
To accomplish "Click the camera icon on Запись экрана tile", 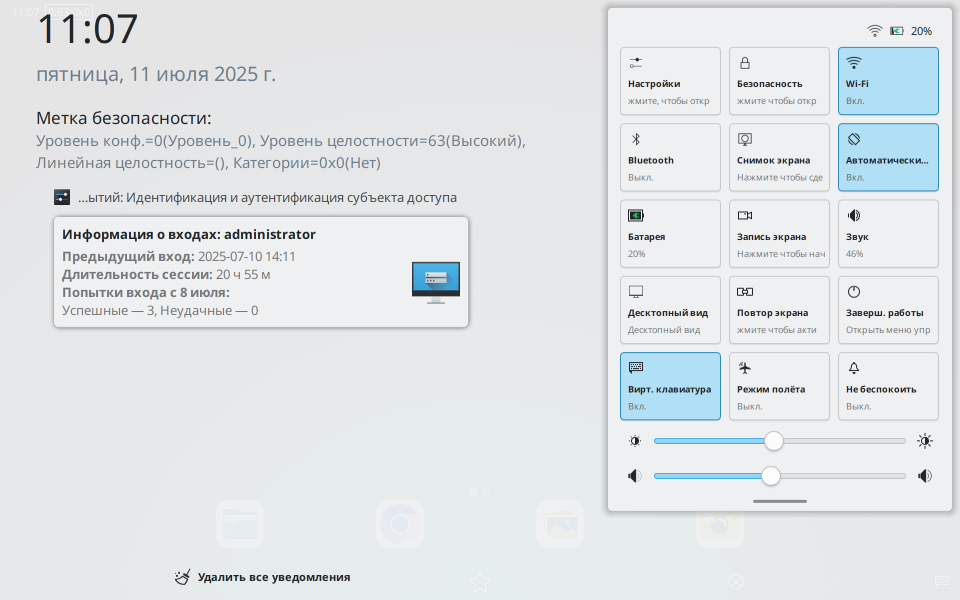I will pos(745,215).
